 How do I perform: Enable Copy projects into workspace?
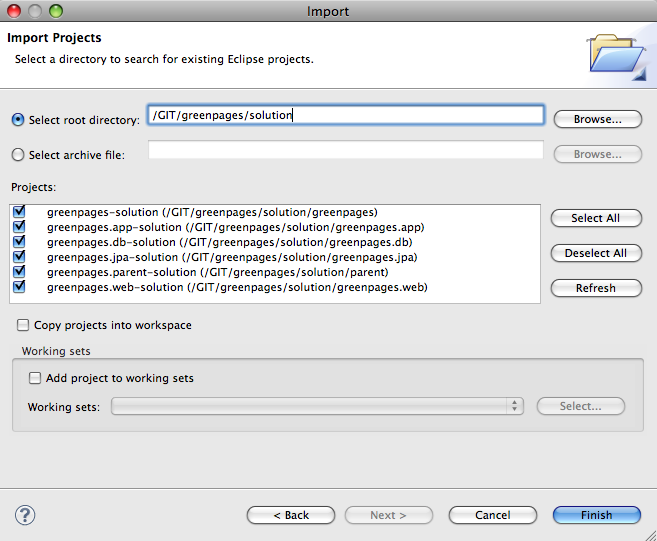23,325
